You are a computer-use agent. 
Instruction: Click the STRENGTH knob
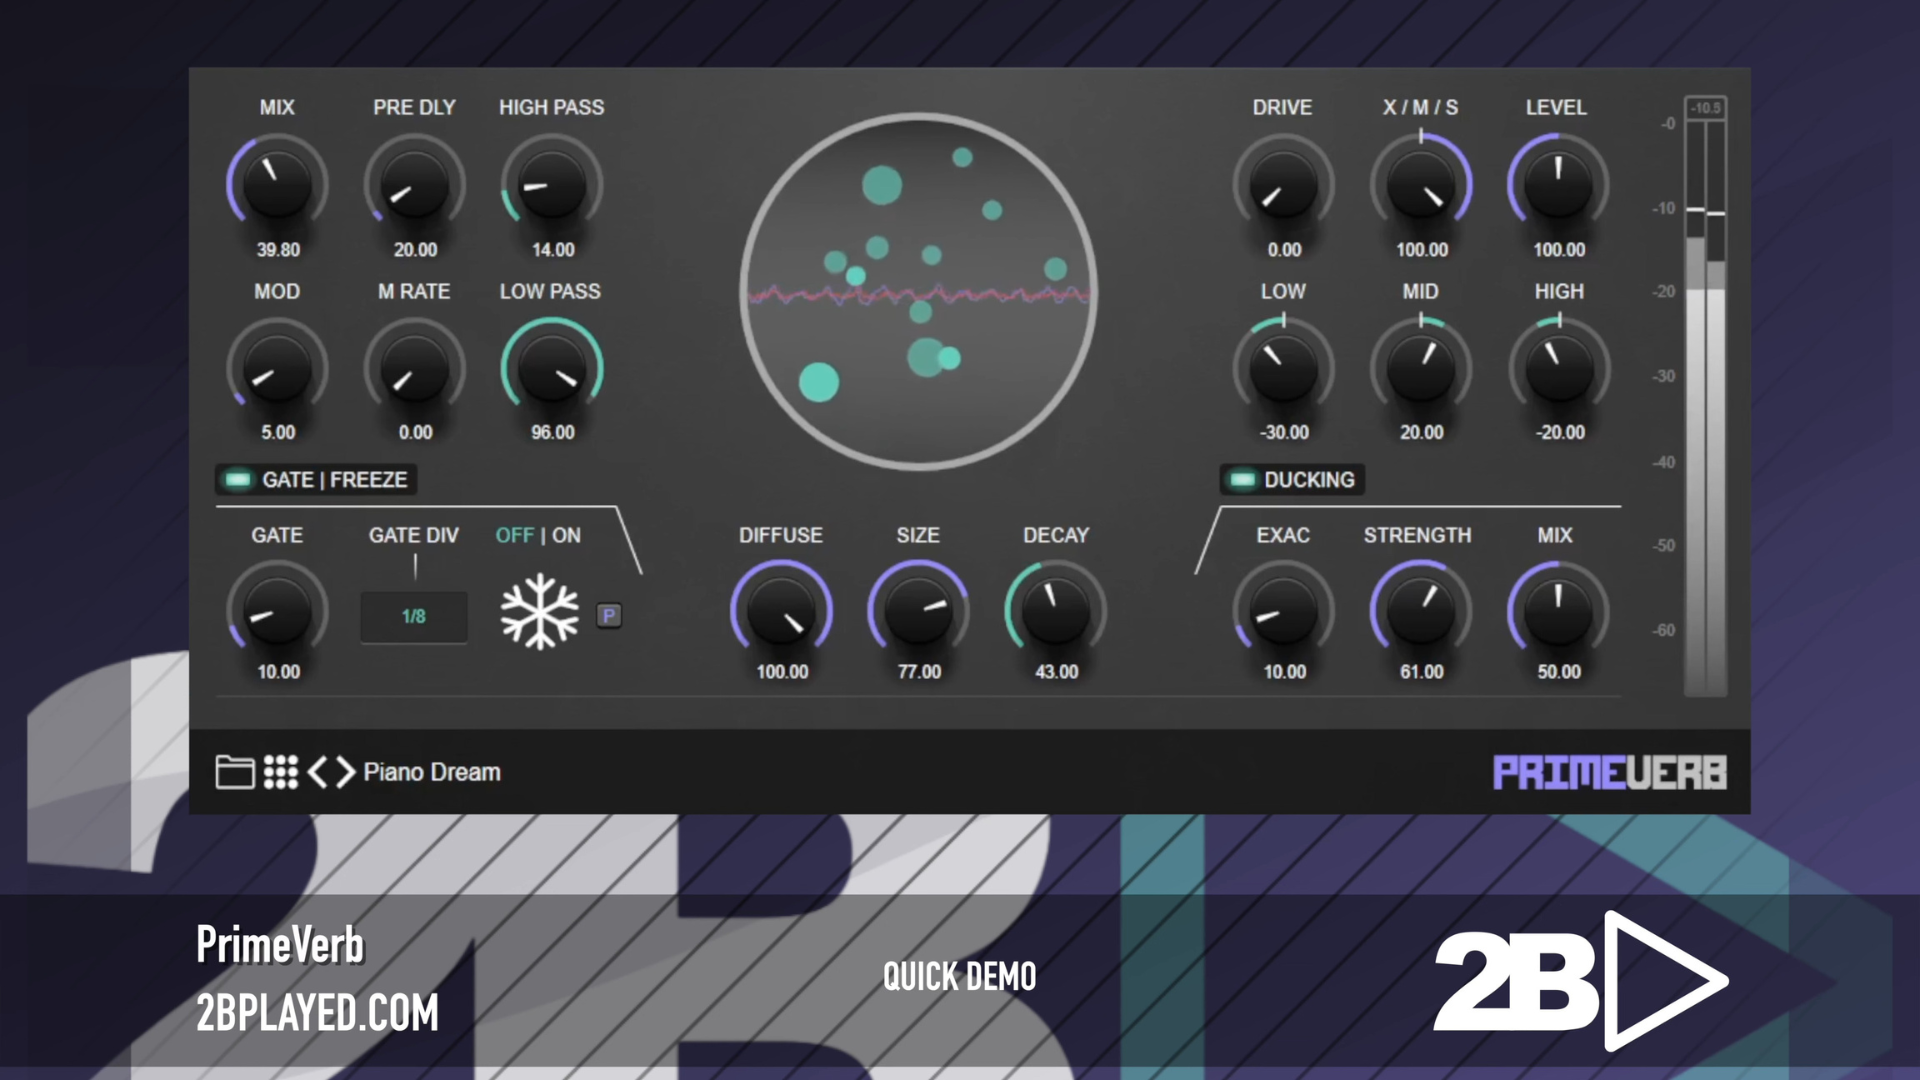coord(1421,610)
